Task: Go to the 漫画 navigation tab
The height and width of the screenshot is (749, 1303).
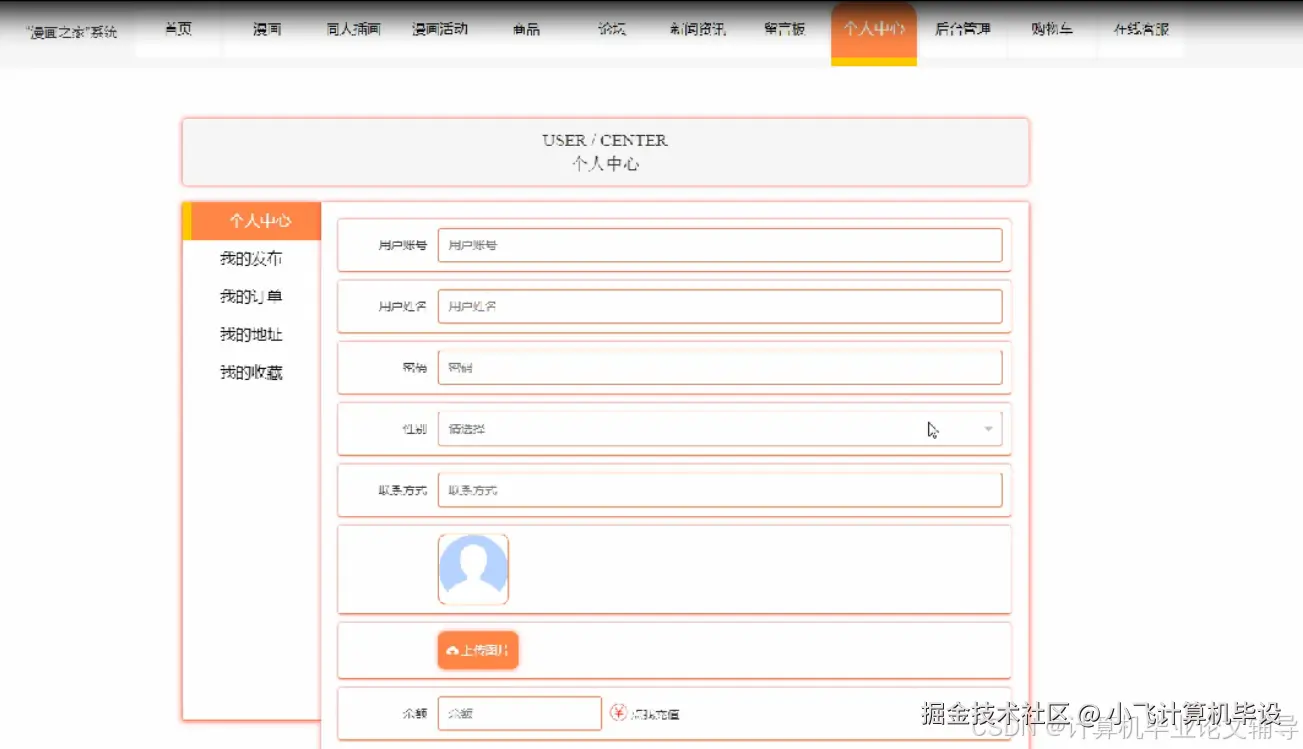Action: (x=267, y=30)
